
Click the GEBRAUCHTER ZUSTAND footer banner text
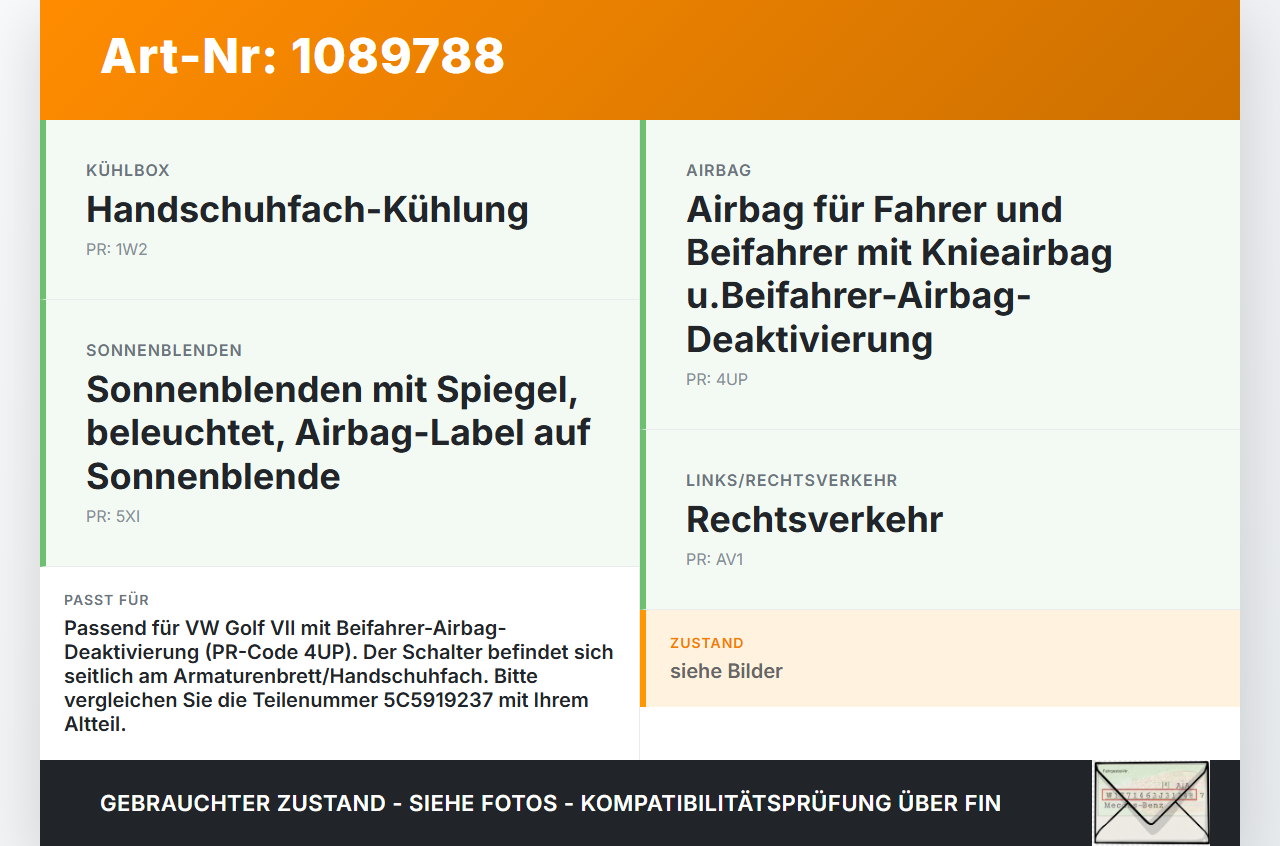click(550, 803)
